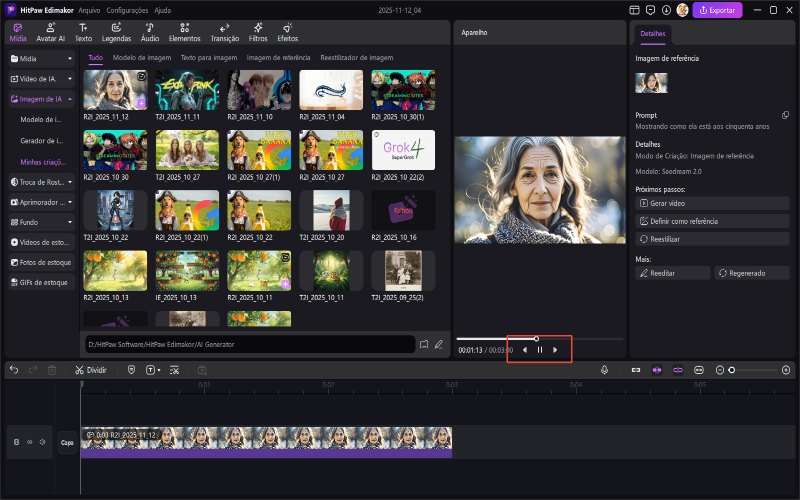Expand the Fundo dropdown in sidebar
800x500 pixels.
click(70, 222)
